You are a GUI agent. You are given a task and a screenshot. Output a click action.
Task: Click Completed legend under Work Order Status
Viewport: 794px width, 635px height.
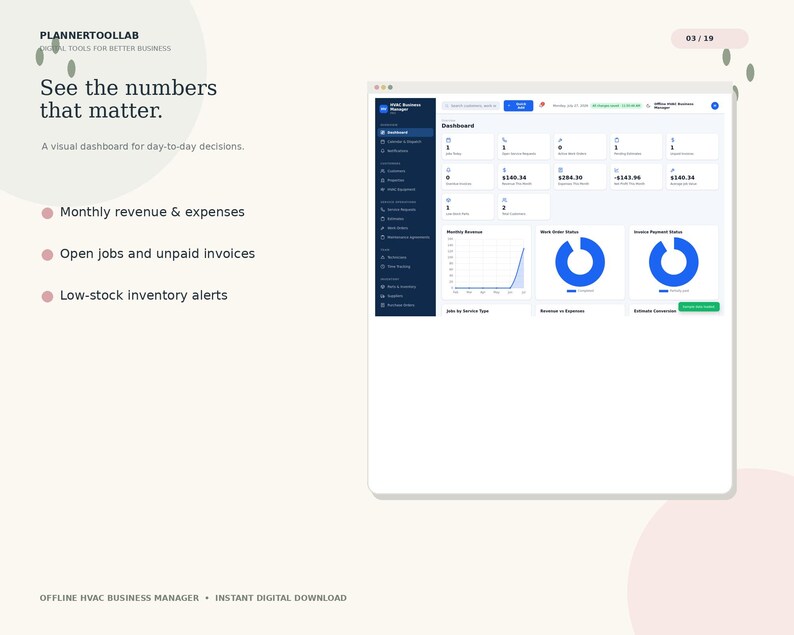[x=580, y=291]
